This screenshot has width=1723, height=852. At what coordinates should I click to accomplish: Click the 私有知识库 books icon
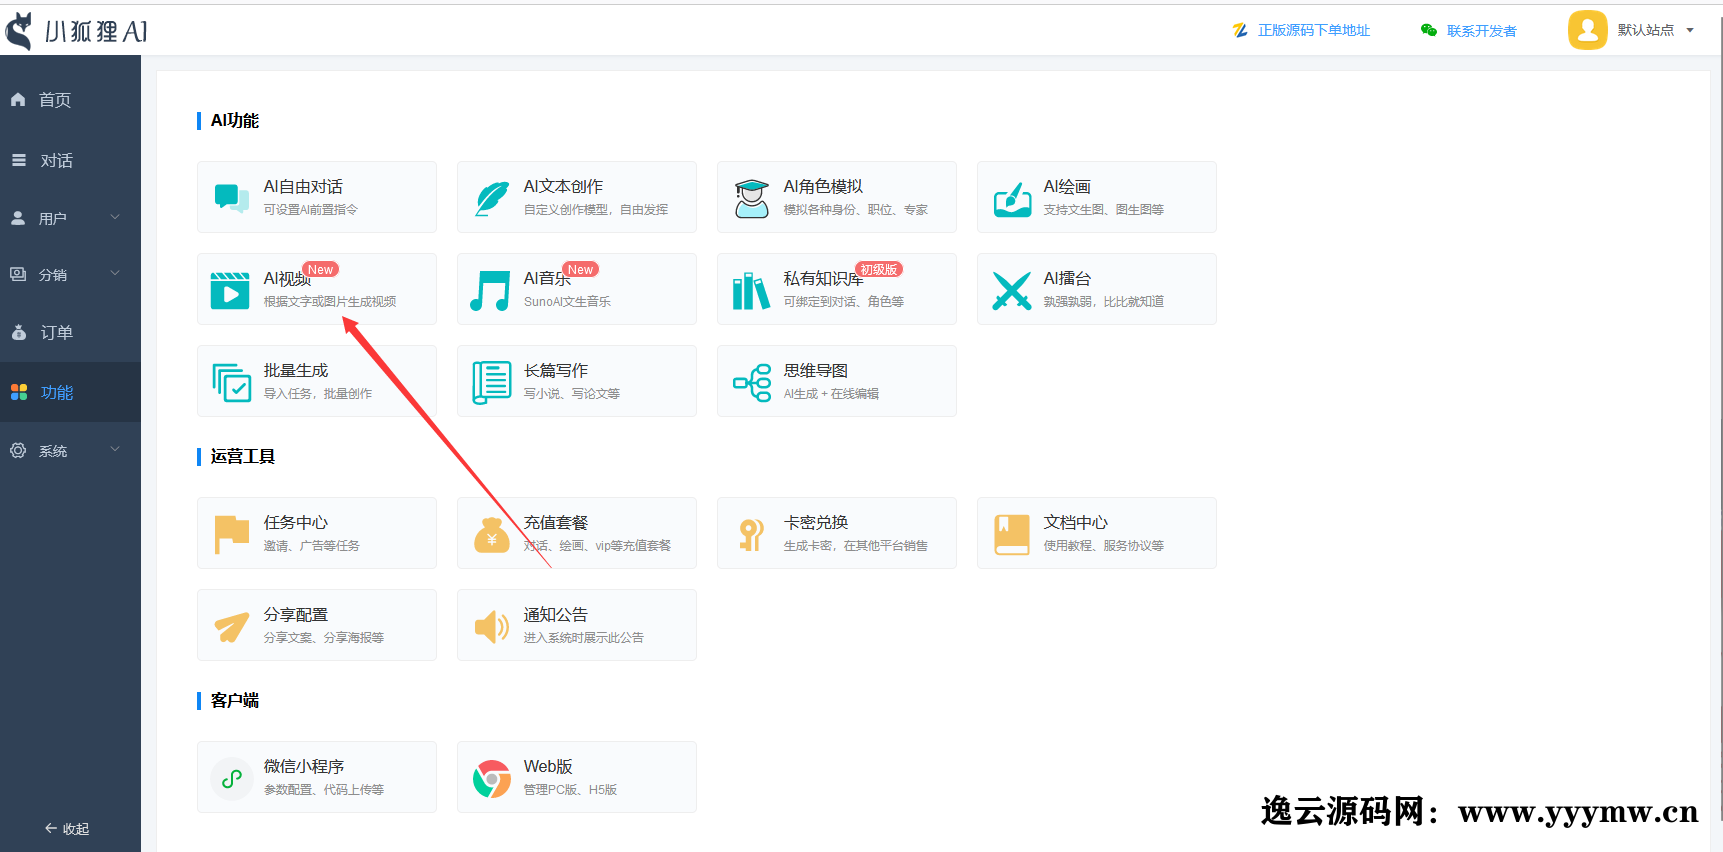pos(751,291)
